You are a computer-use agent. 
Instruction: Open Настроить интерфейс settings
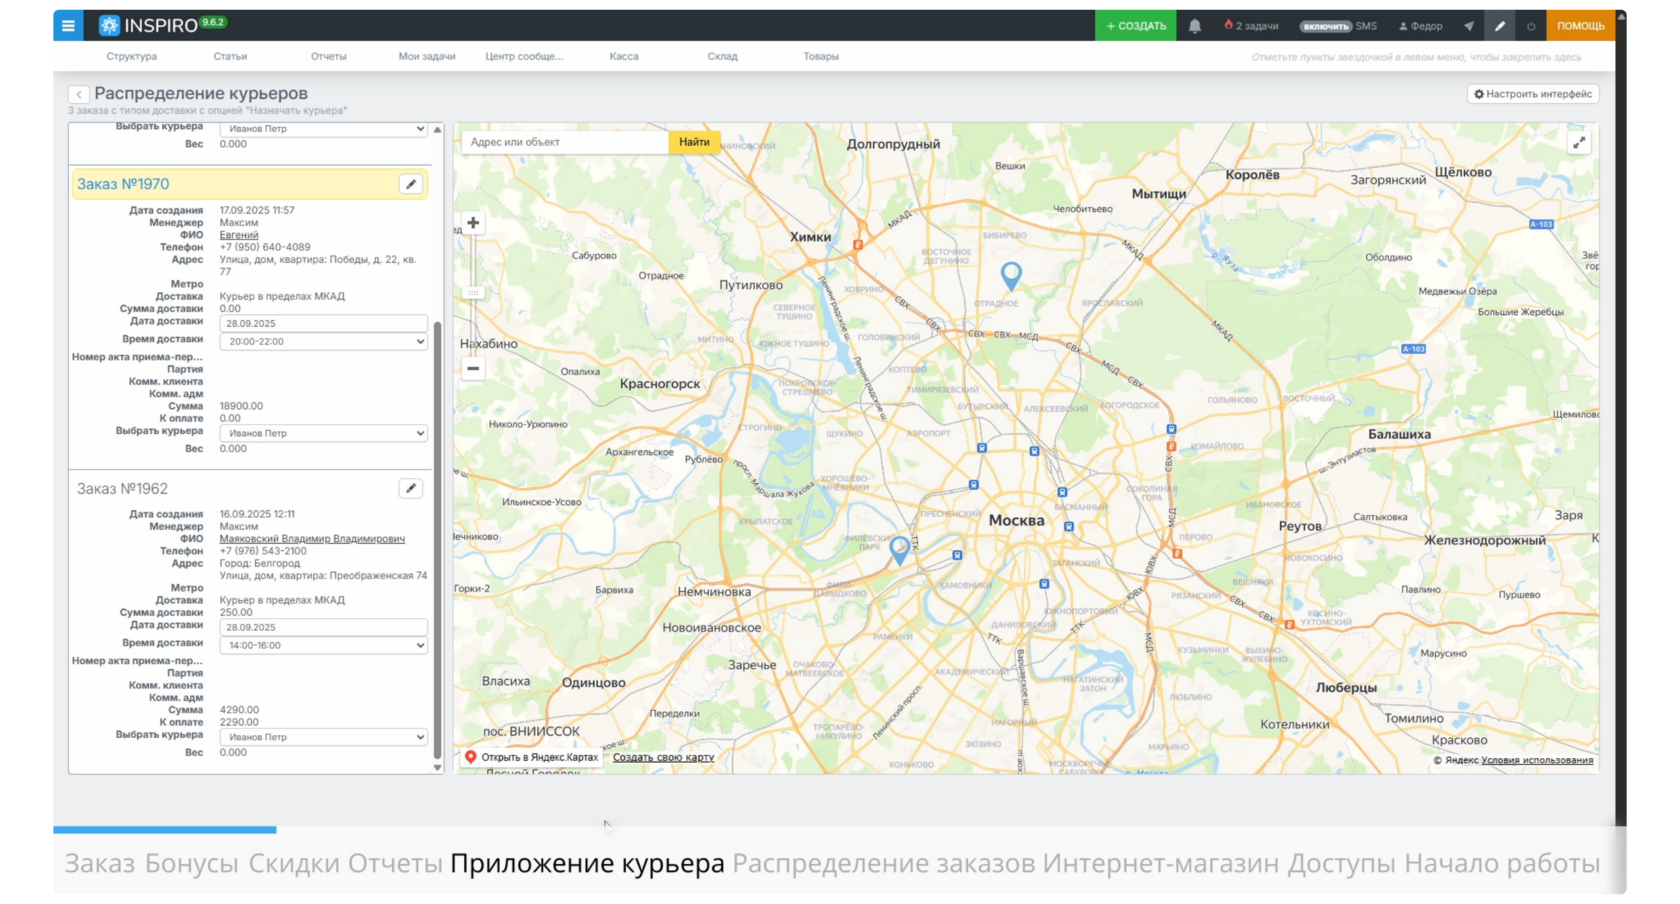[x=1533, y=94]
